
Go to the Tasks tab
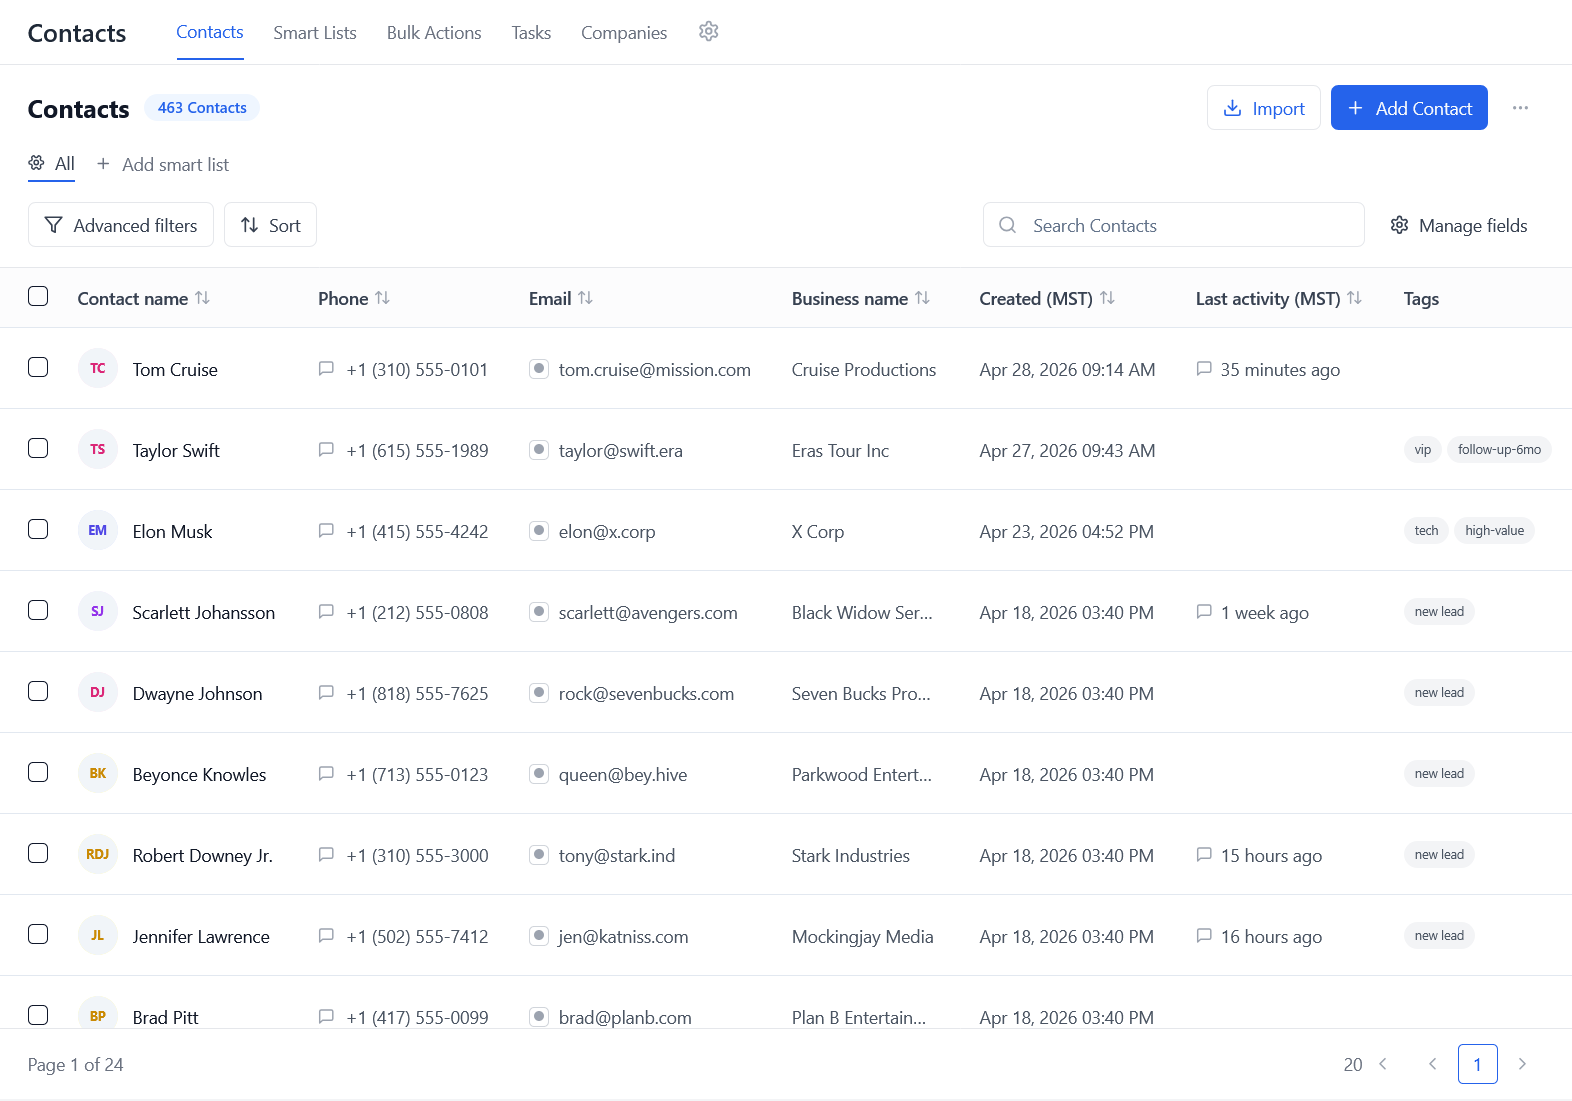pos(531,33)
